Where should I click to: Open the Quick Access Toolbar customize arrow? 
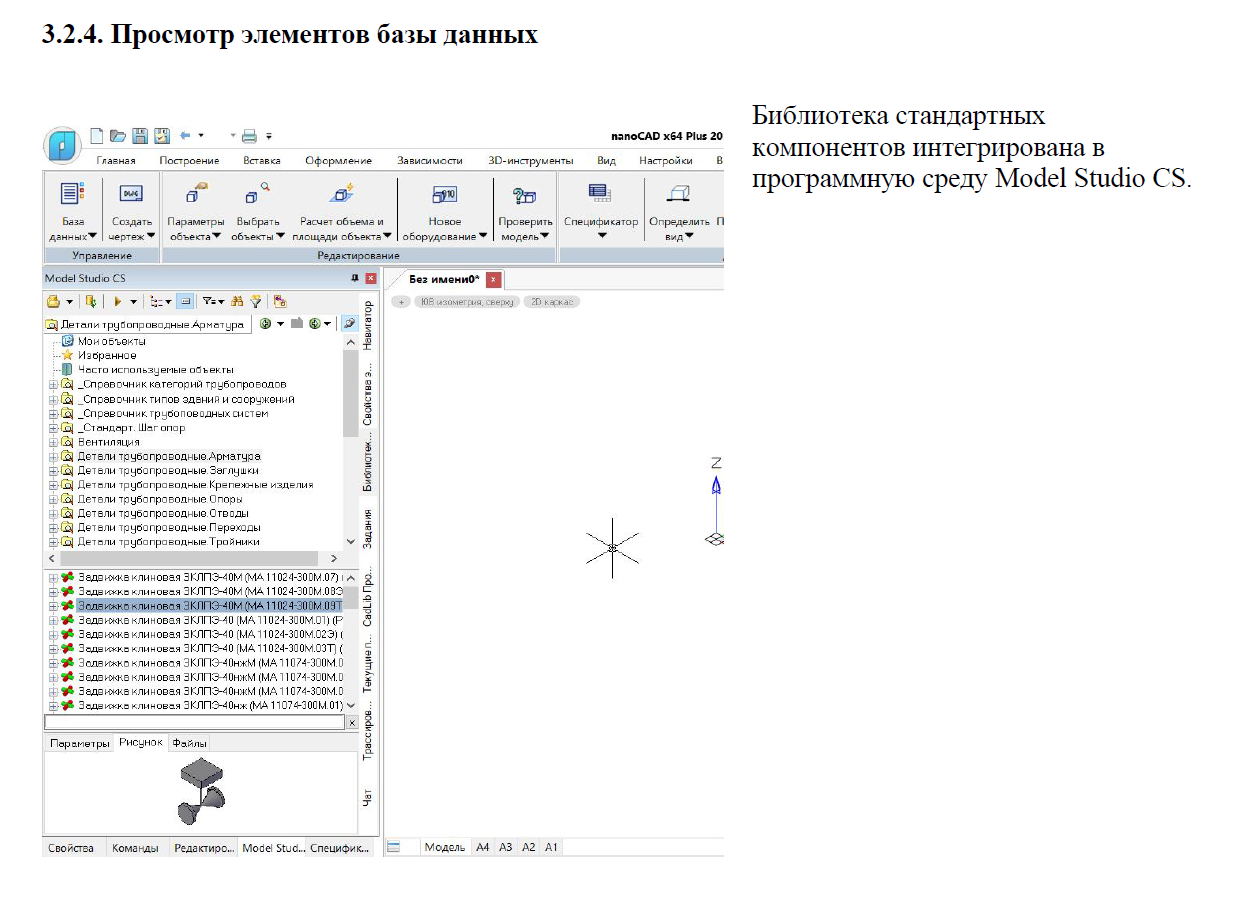click(x=269, y=136)
